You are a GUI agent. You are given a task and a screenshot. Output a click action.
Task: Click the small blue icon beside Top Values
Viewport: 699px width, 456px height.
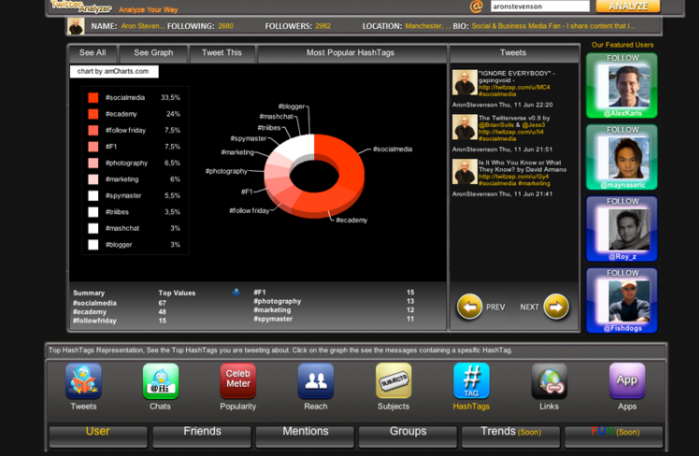tap(236, 292)
